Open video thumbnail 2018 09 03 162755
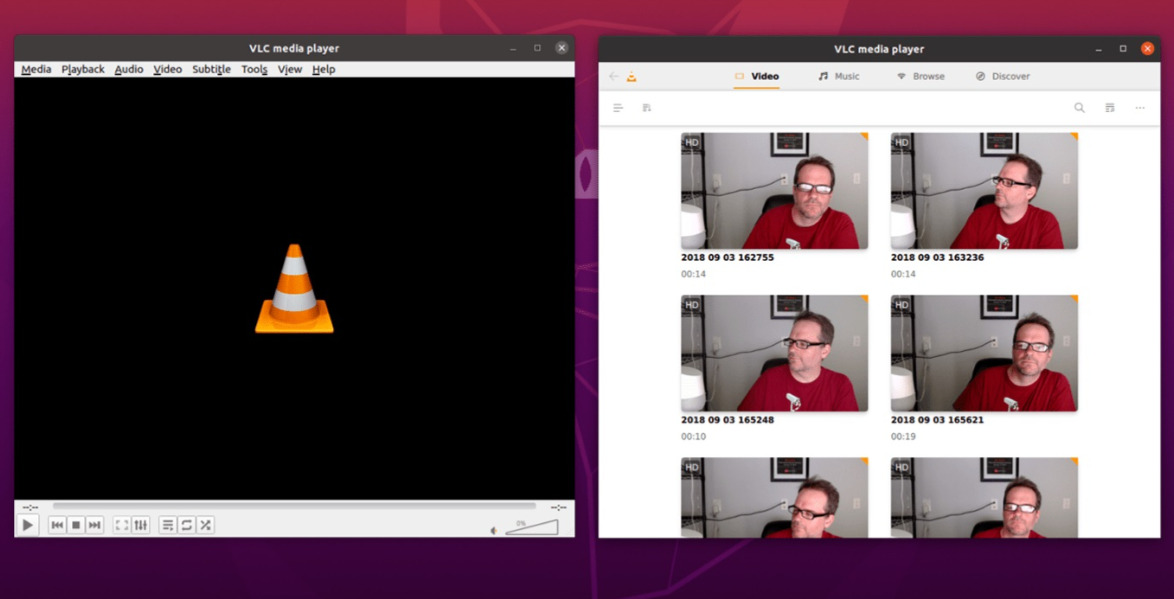 point(774,191)
